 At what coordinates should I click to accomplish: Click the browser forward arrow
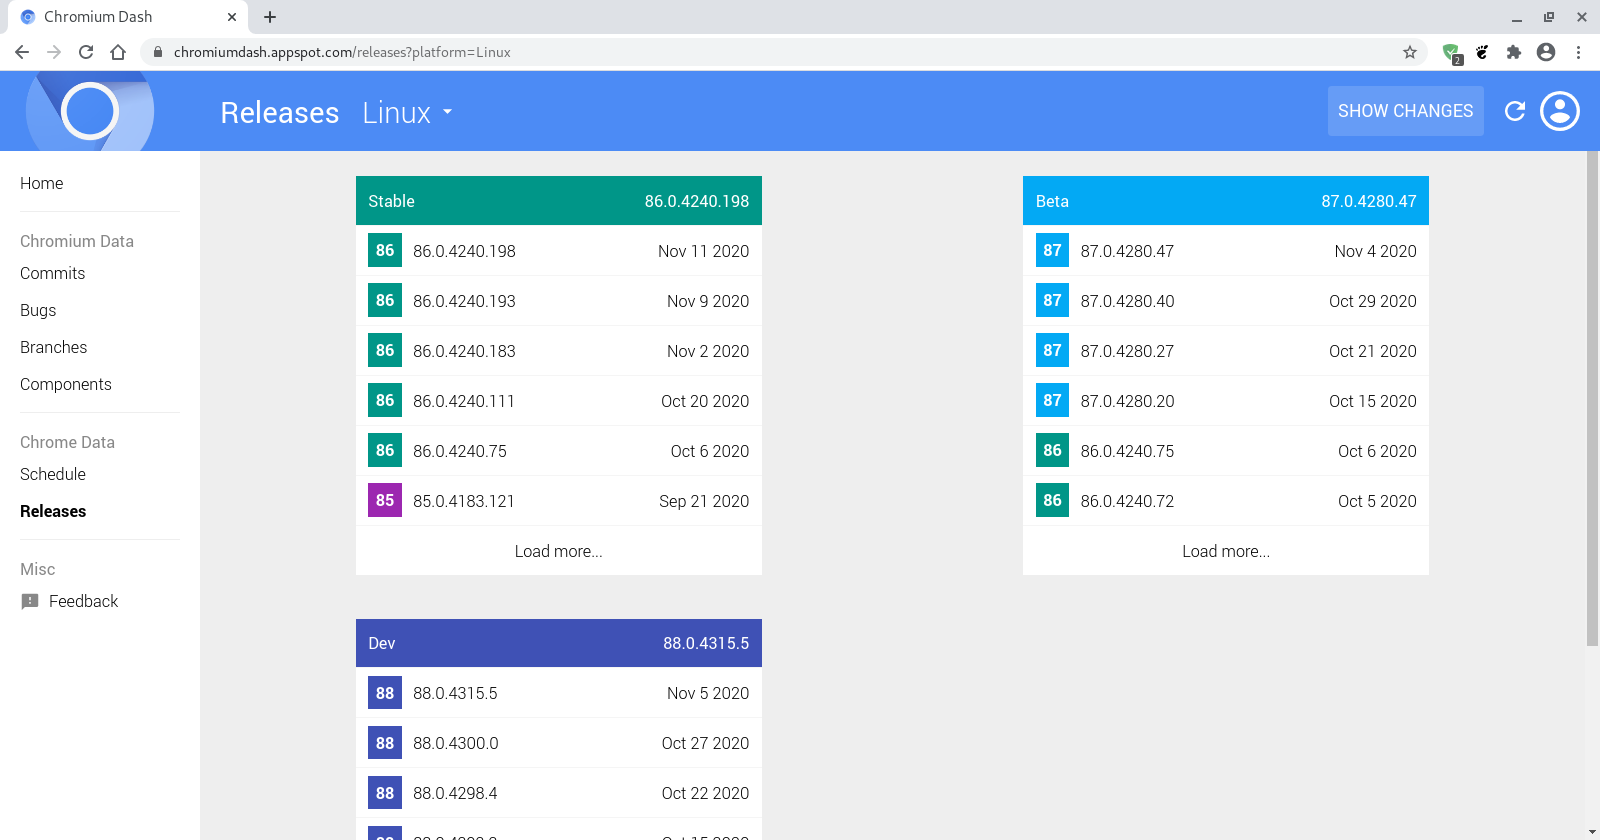click(54, 52)
